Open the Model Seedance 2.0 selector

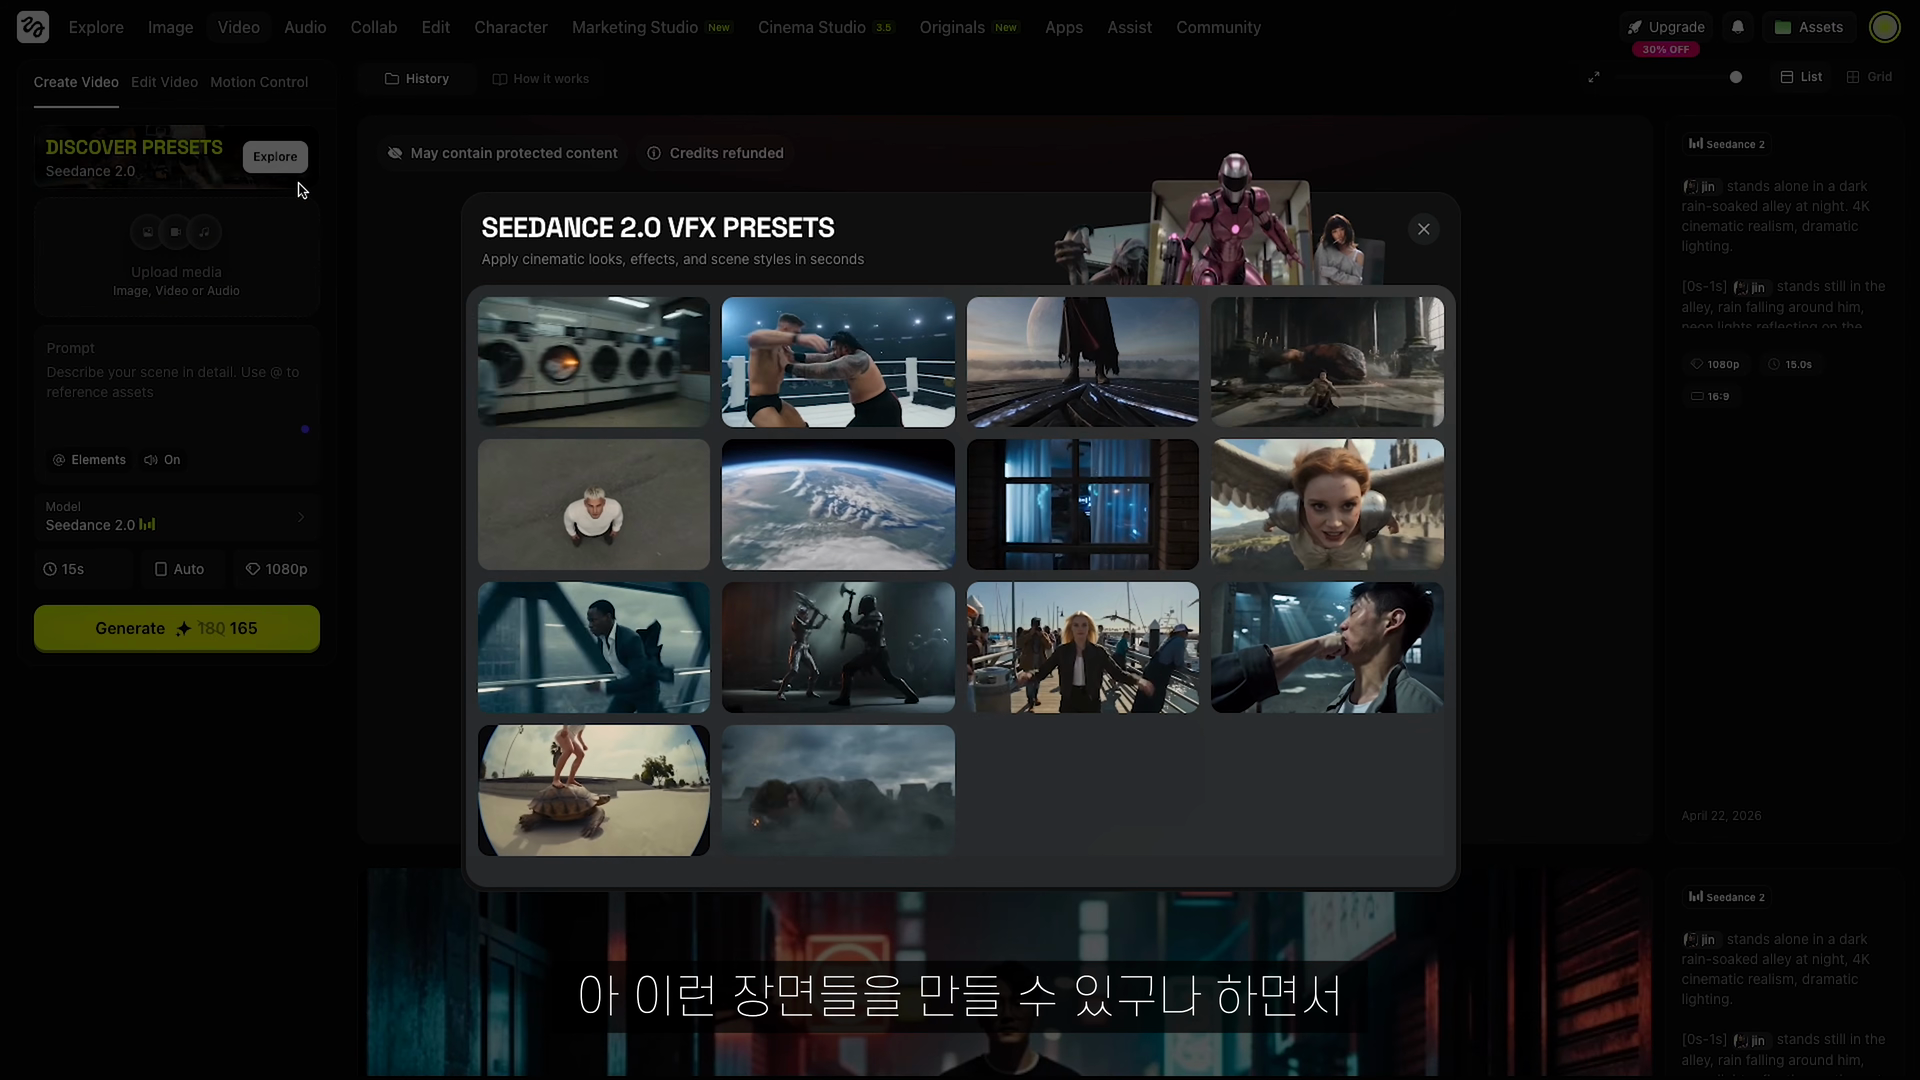[176, 517]
